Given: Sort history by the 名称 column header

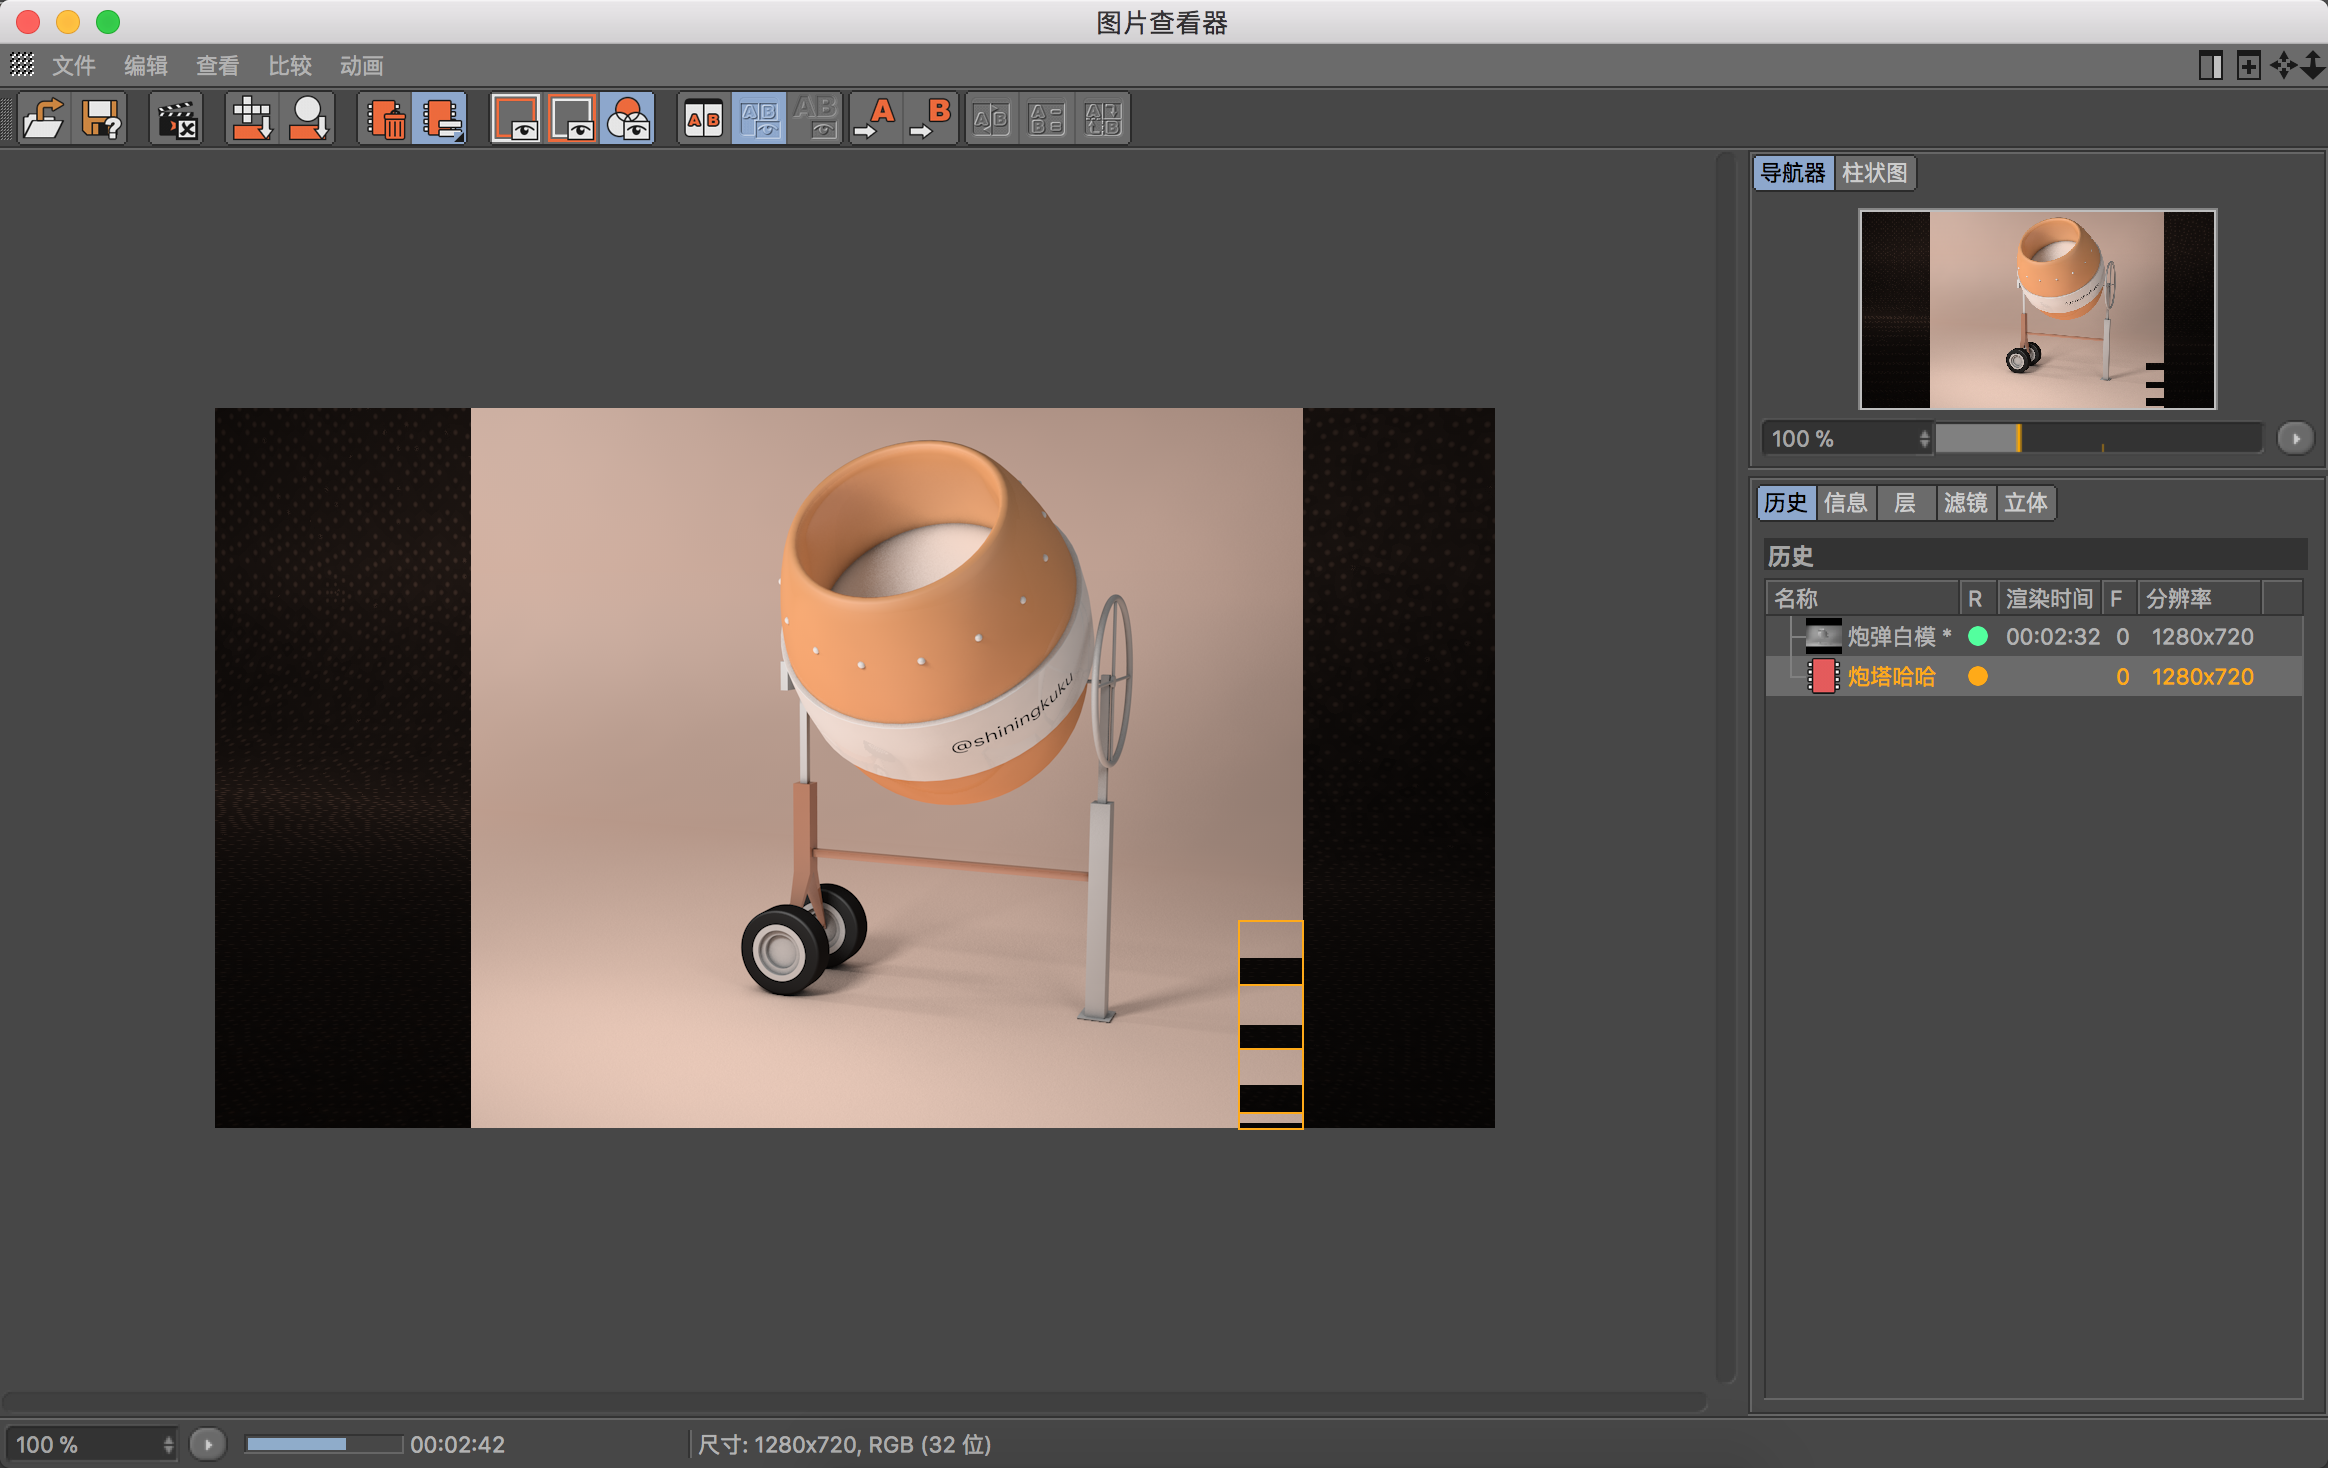Looking at the screenshot, I should click(1861, 598).
